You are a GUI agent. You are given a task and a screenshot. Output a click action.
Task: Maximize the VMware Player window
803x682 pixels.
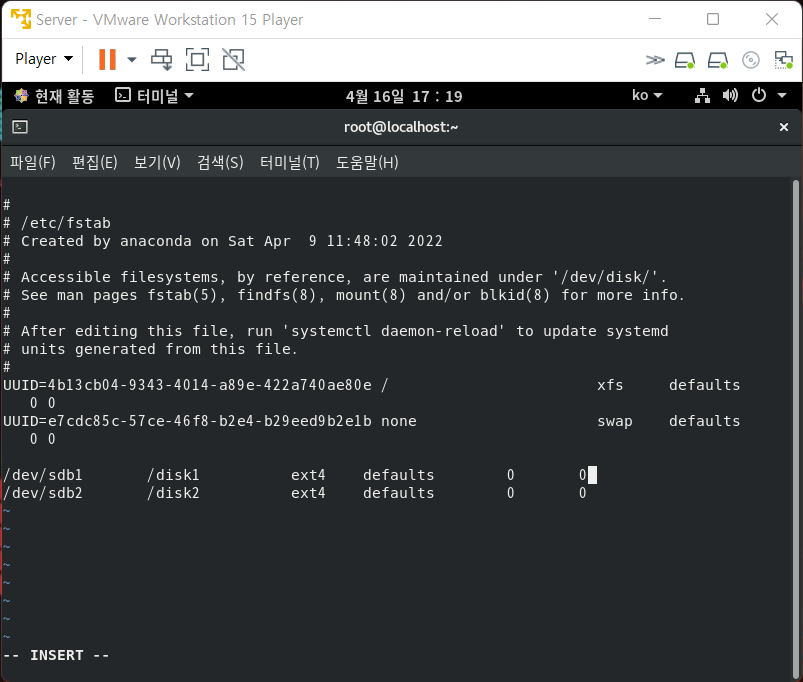(713, 19)
